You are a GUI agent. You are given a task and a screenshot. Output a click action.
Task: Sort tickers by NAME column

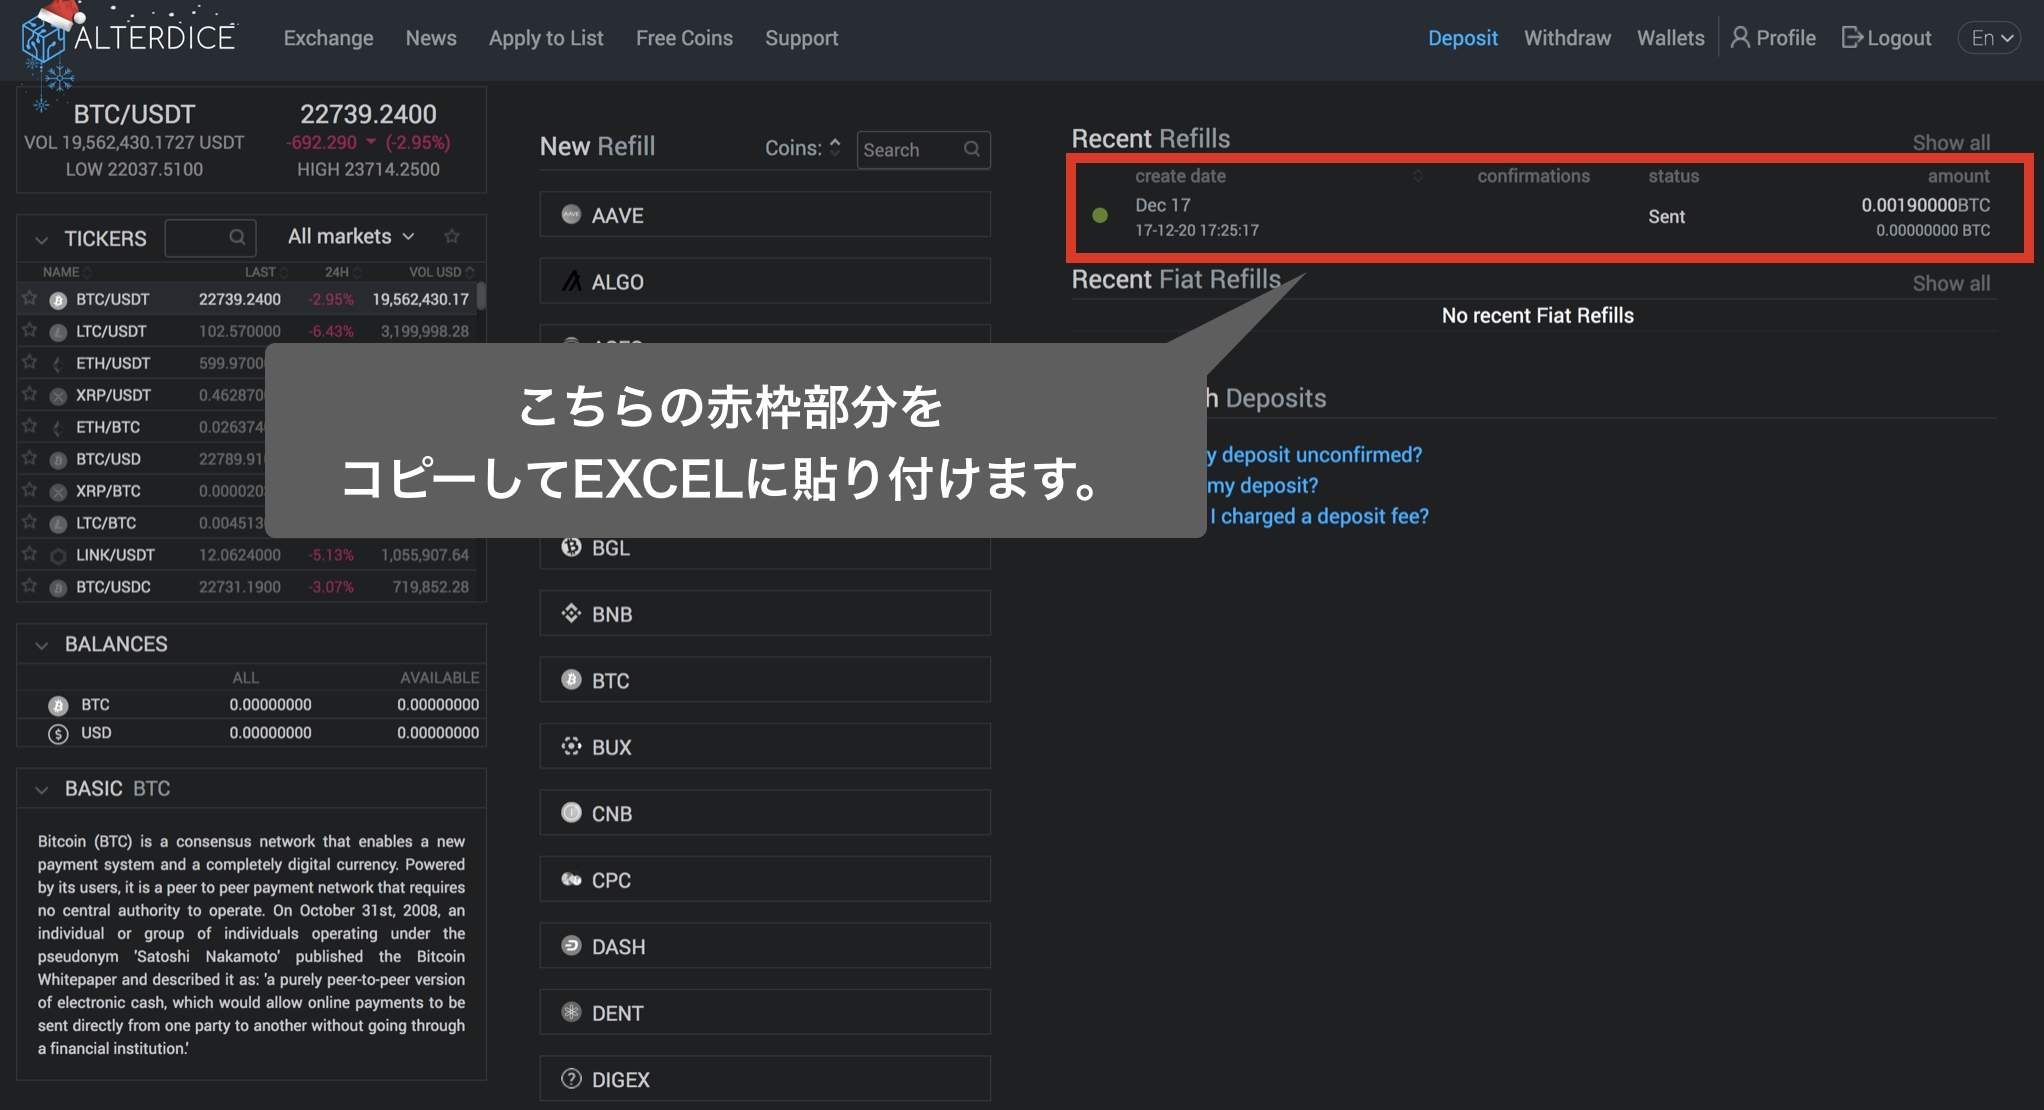coord(66,272)
